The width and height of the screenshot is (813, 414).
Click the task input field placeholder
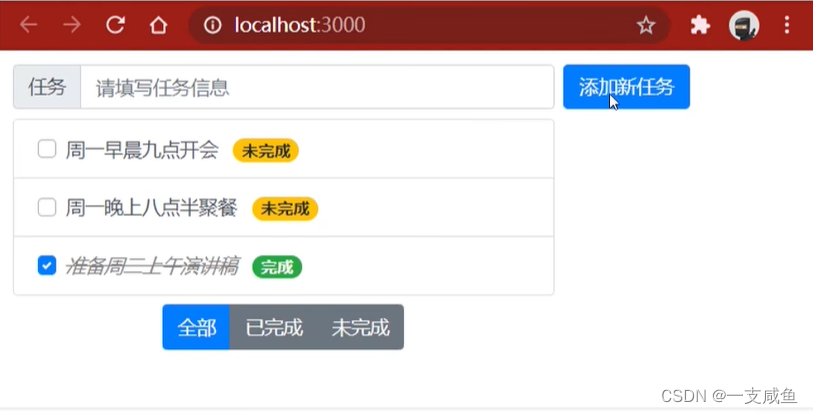[x=317, y=87]
